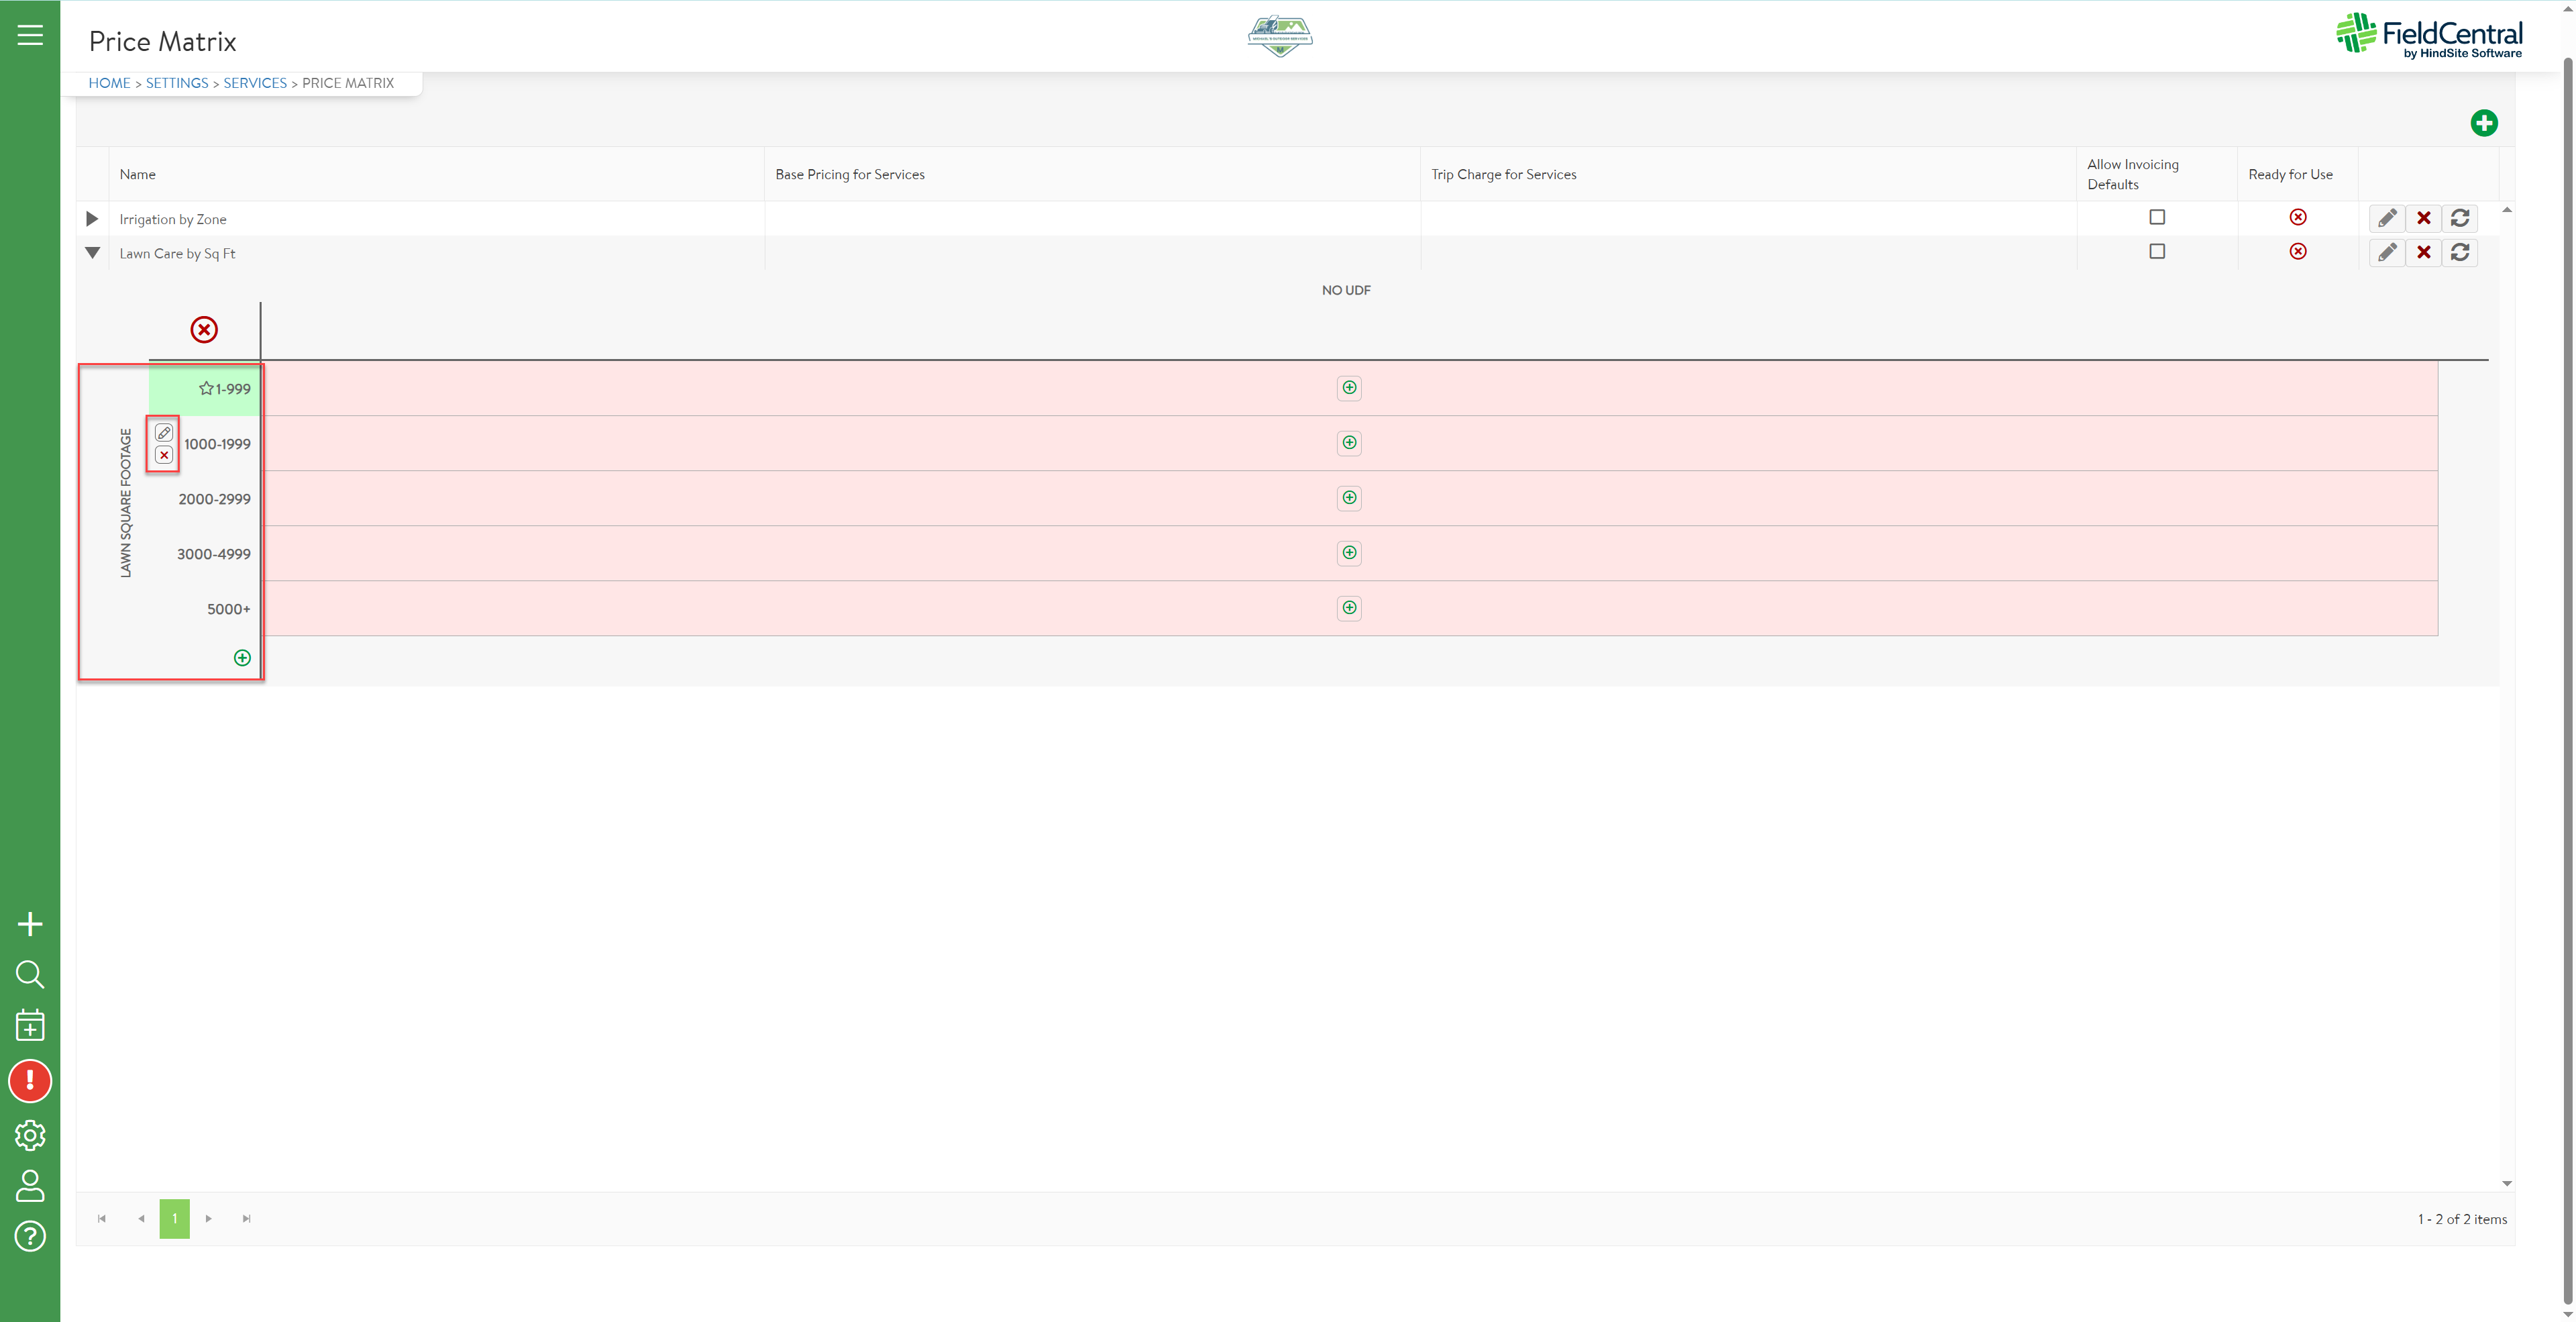
Task: Check Allow Invoicing Defaults for Lawn Care
Action: (x=2157, y=252)
